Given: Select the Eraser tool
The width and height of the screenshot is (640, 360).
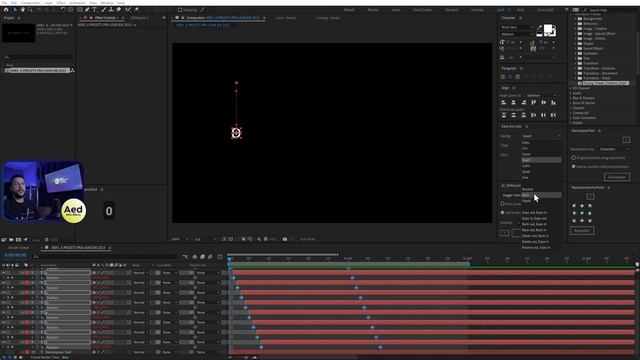Looking at the screenshot, I should [119, 9].
